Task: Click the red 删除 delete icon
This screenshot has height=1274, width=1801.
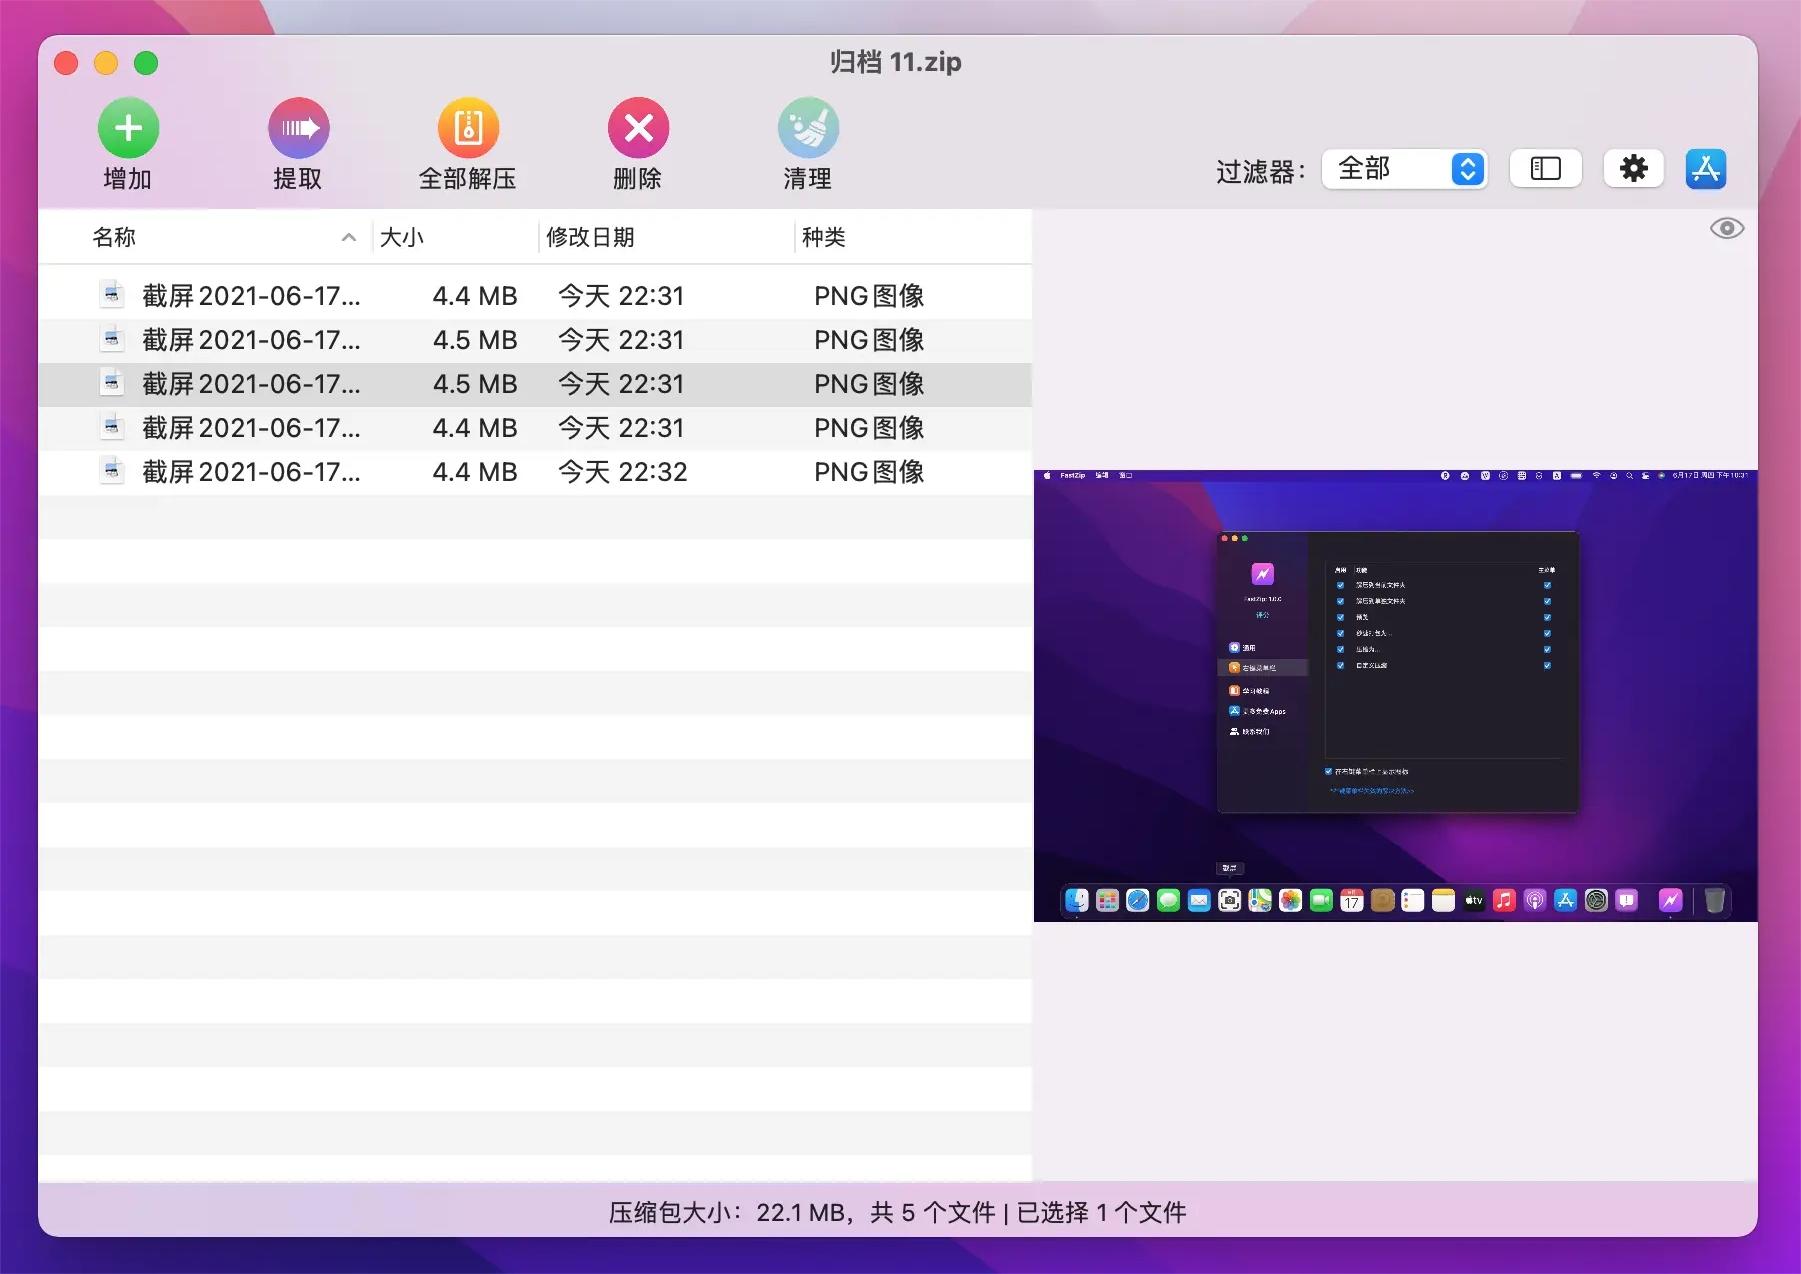Action: (x=638, y=128)
